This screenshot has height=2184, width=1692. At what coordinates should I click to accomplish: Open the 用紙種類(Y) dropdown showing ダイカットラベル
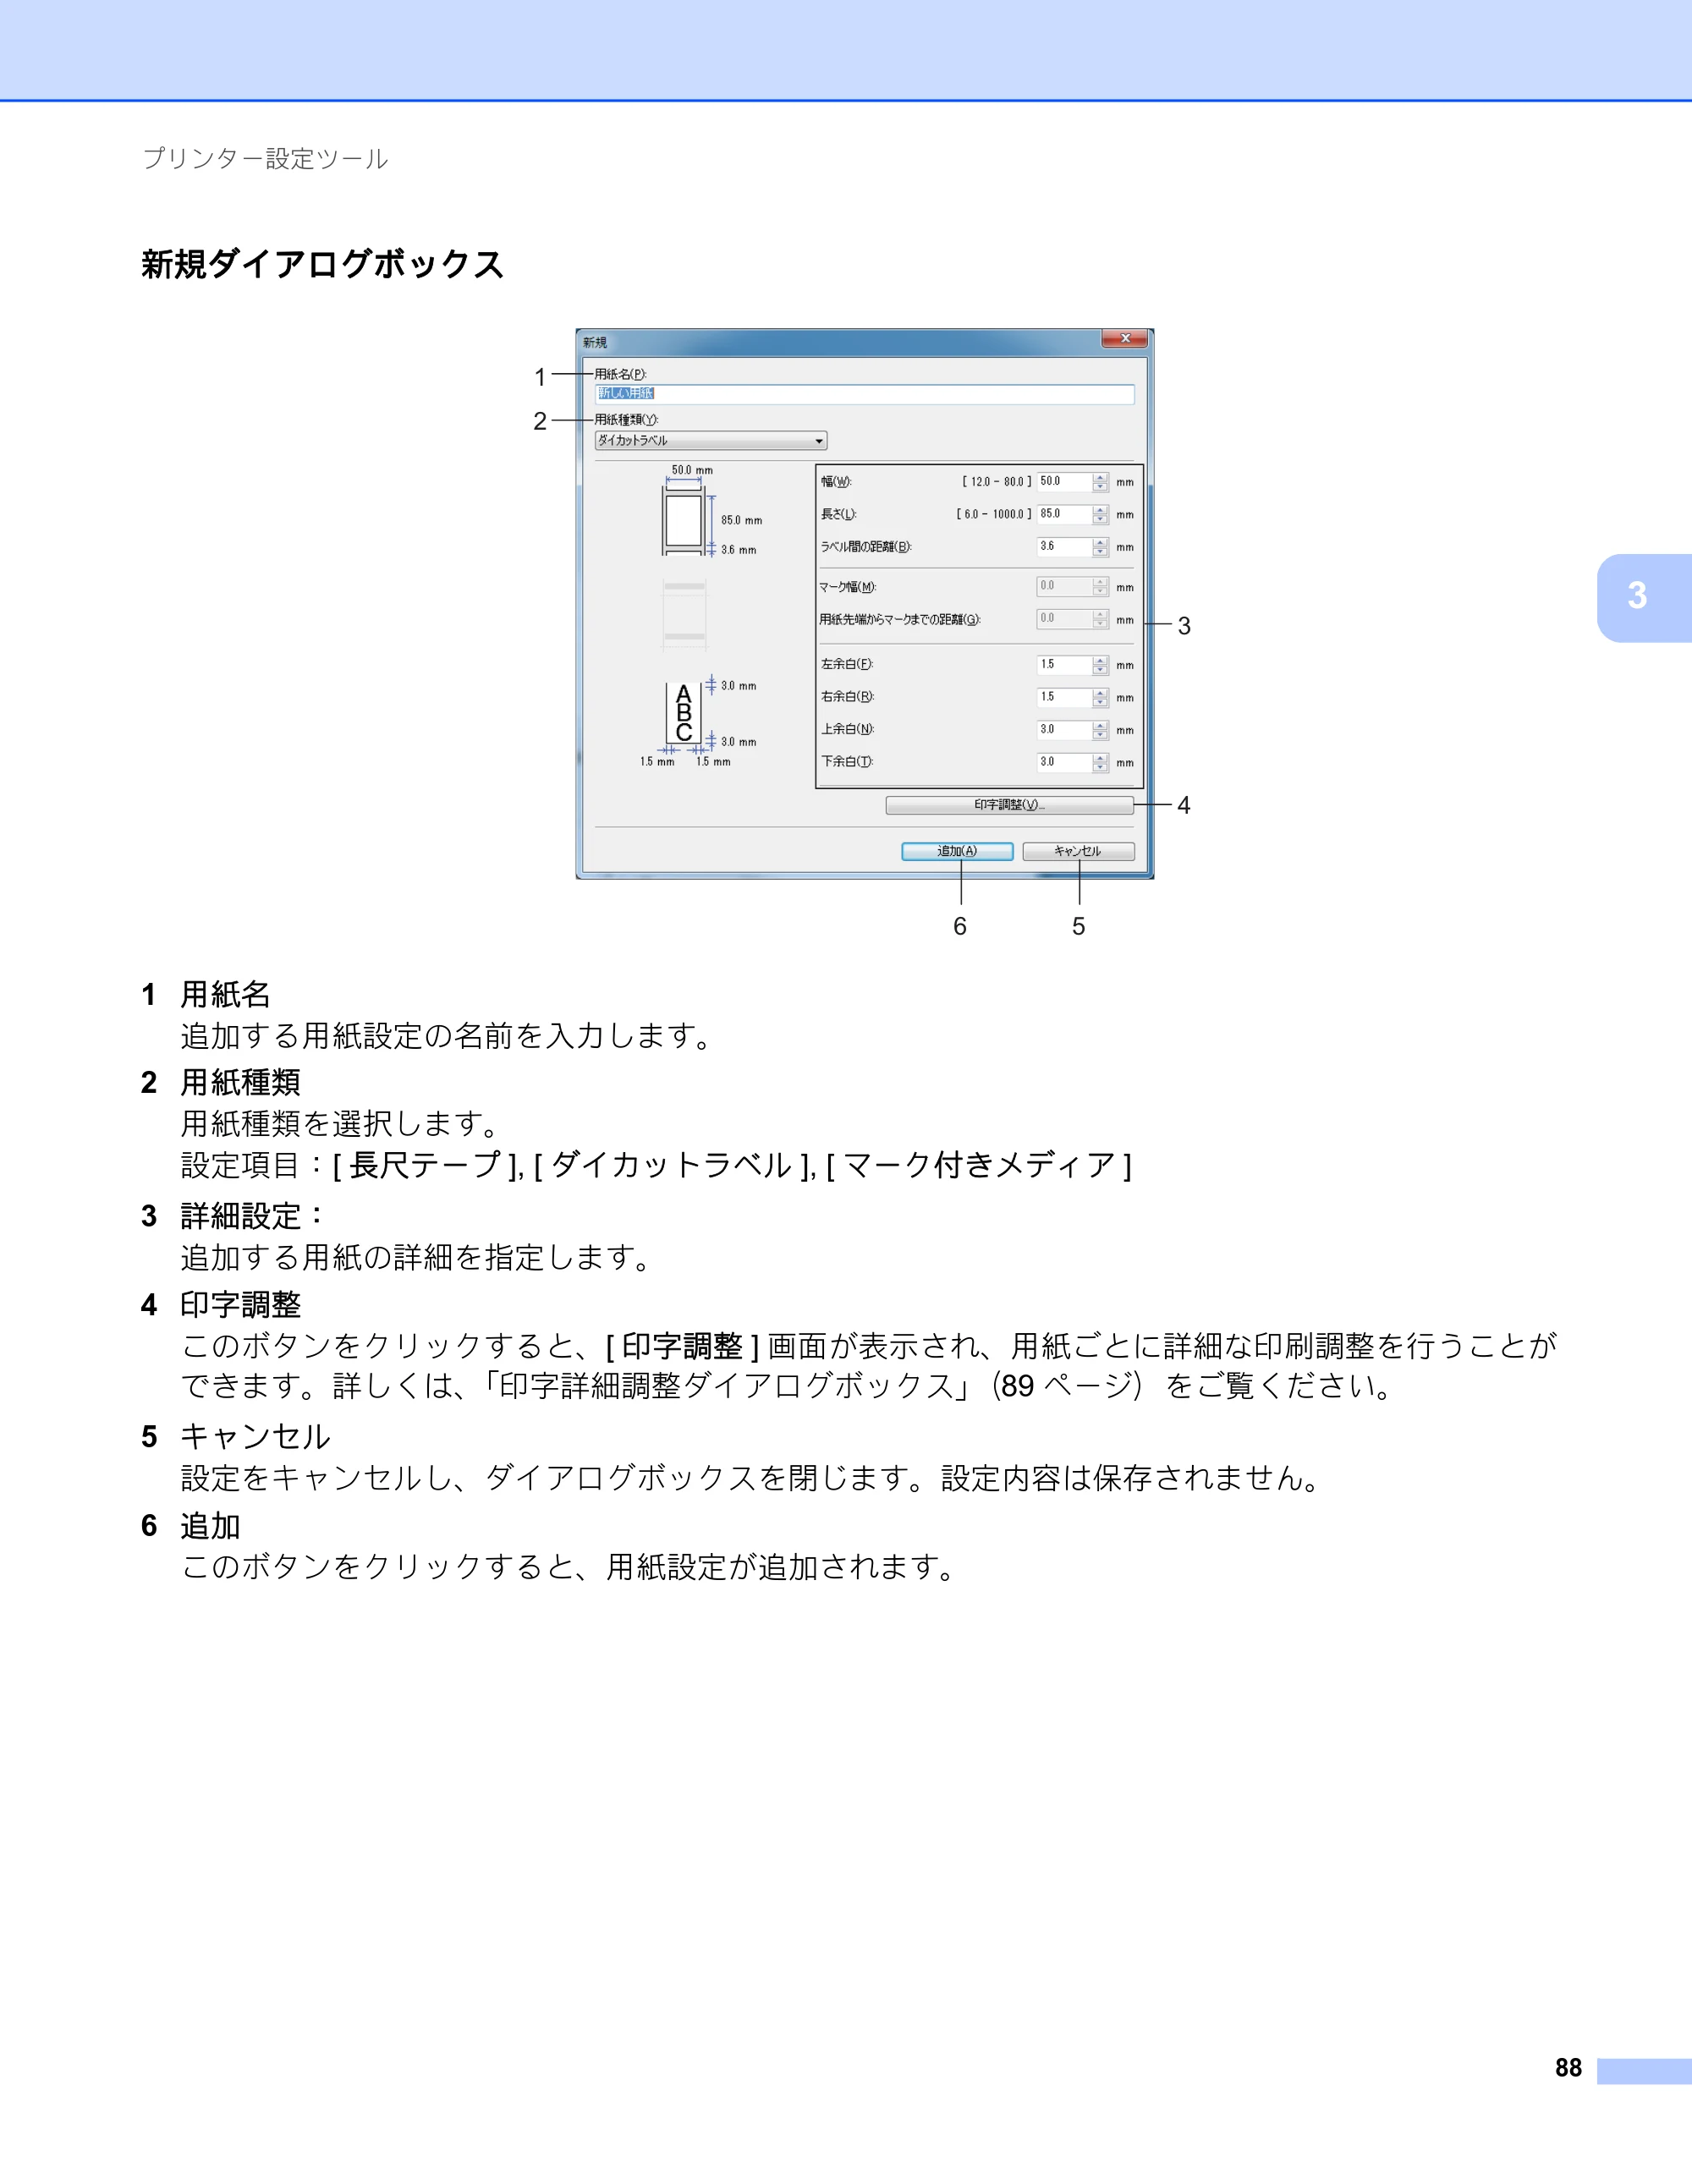711,441
